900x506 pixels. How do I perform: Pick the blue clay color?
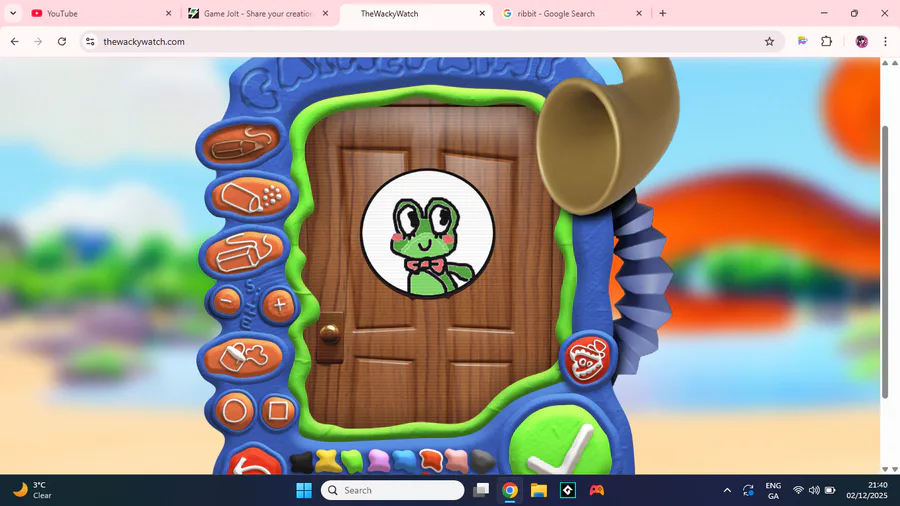point(404,461)
